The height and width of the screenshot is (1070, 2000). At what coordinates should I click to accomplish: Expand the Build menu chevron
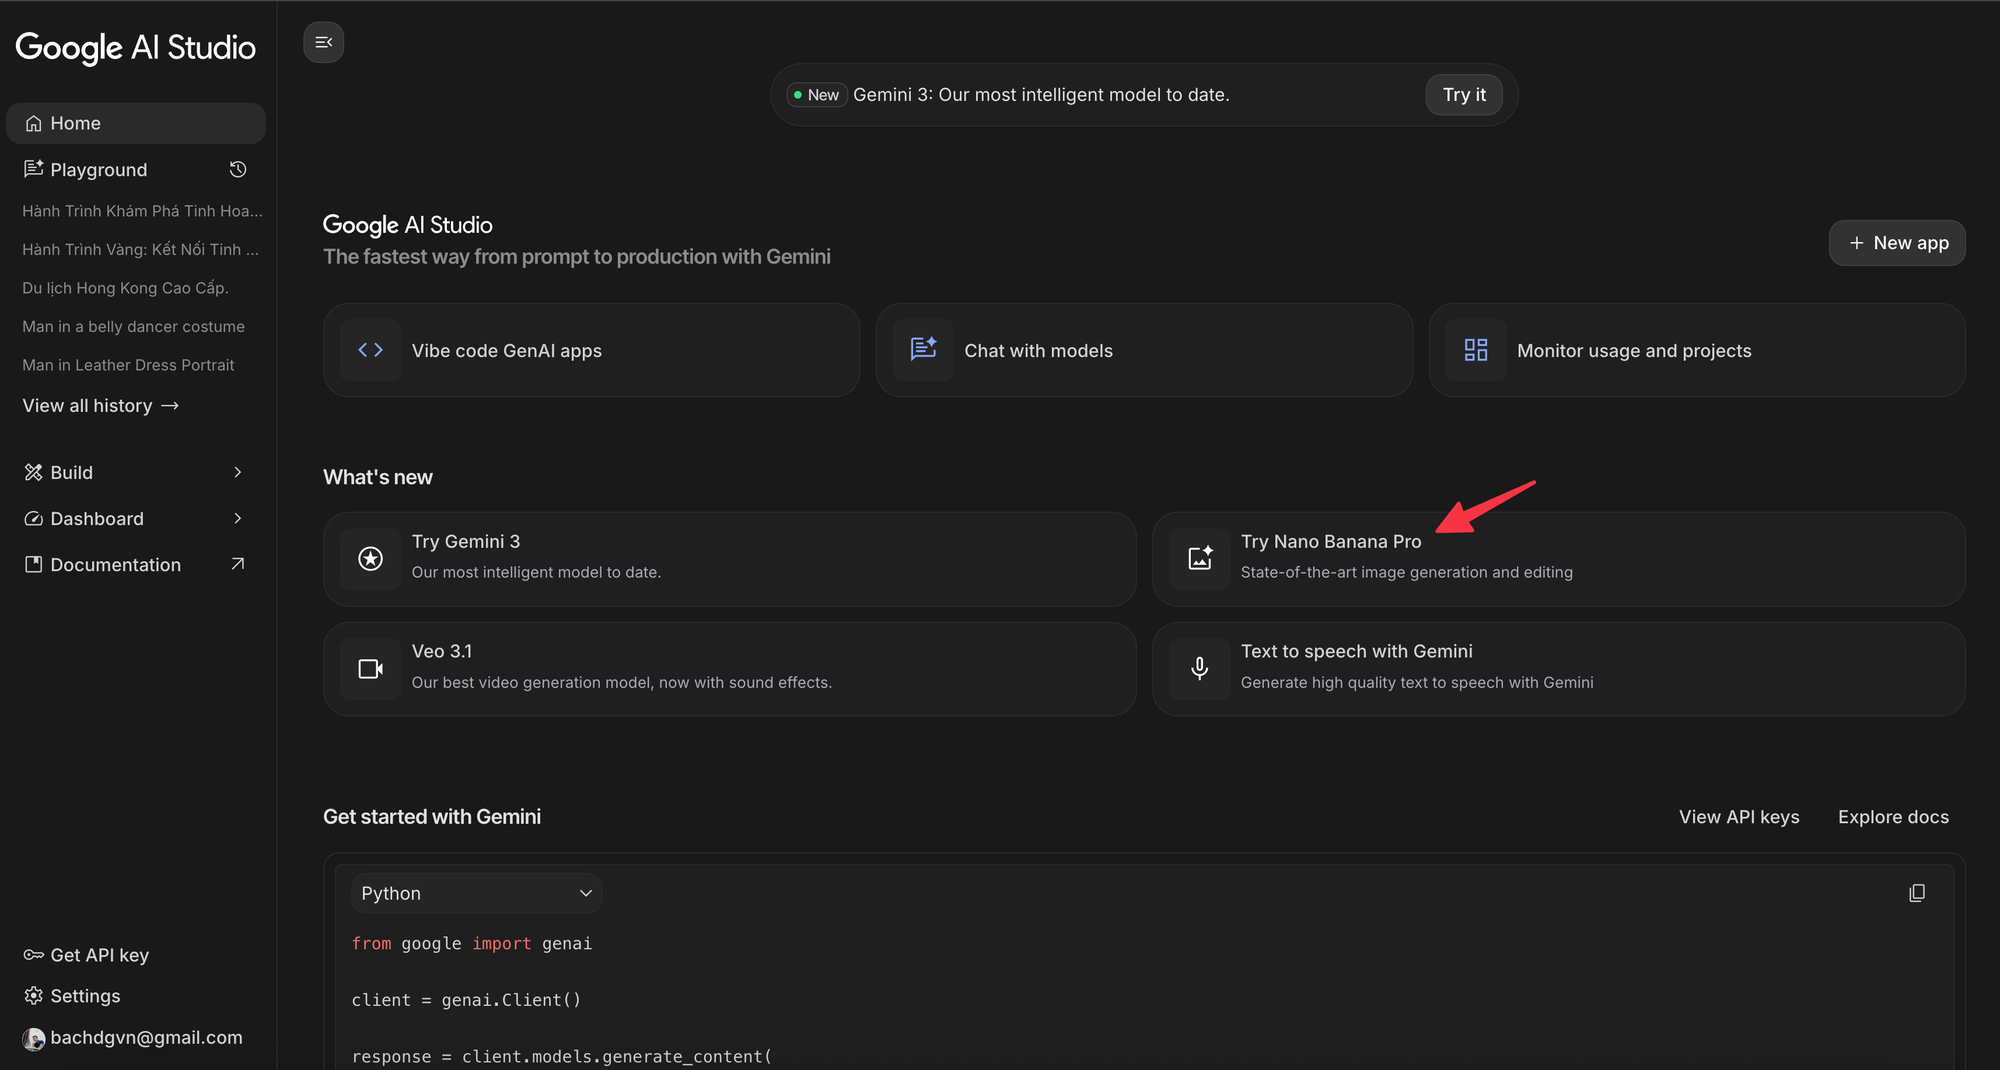[x=238, y=472]
